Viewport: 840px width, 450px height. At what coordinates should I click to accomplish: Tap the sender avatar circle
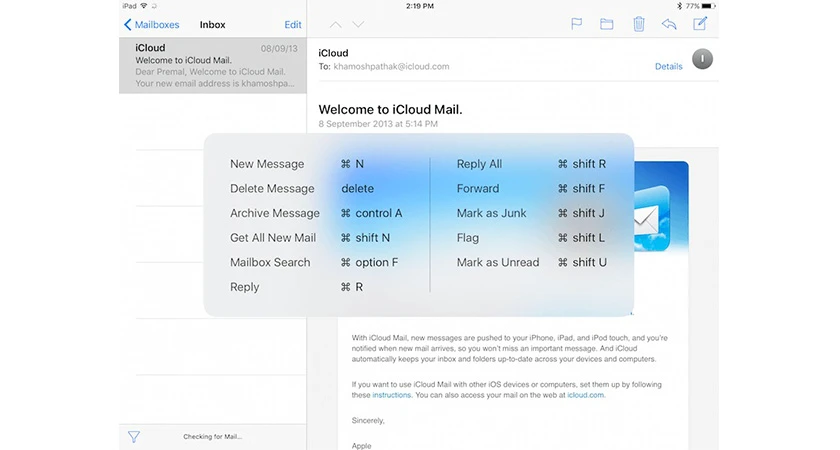702,59
